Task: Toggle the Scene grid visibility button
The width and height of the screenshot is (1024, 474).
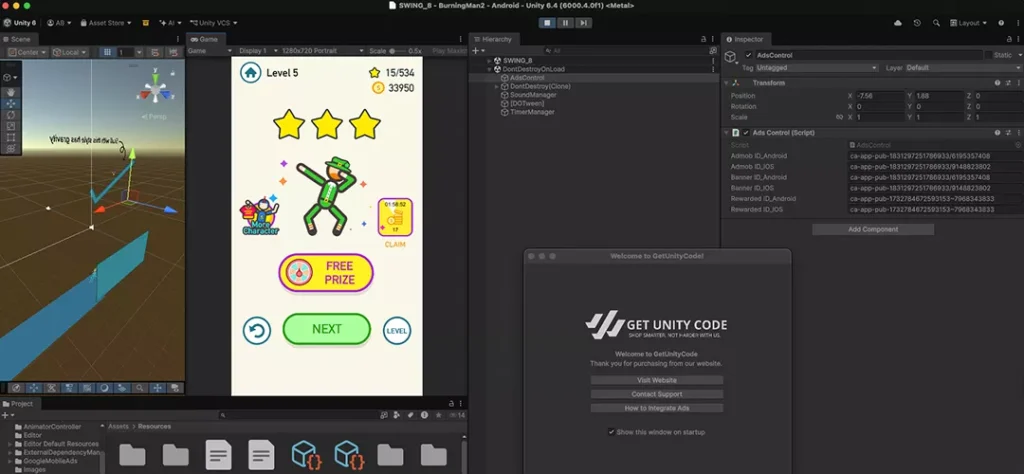Action: click(x=108, y=52)
